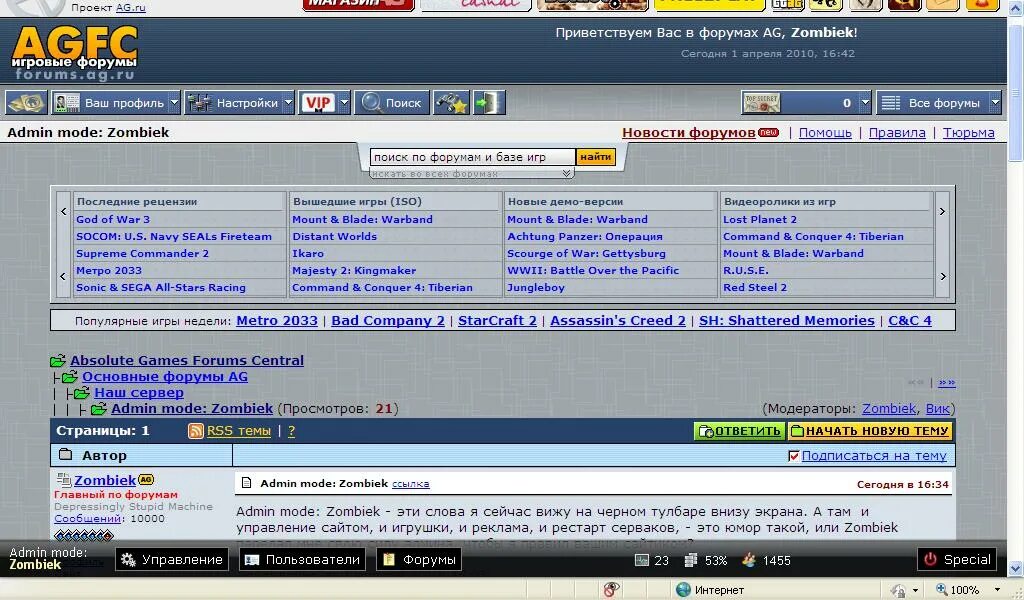Focus the forum and game search field
The height and width of the screenshot is (600, 1024).
[x=472, y=157]
